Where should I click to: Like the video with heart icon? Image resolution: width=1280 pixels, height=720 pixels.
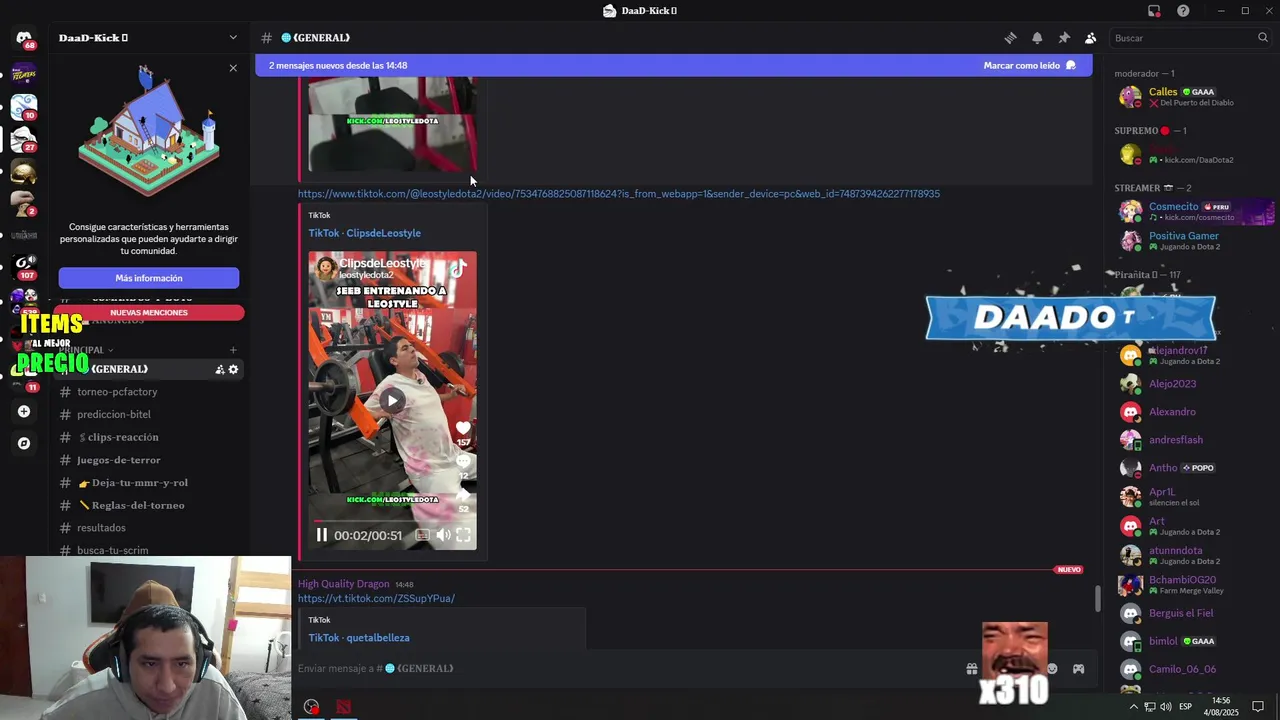(463, 428)
